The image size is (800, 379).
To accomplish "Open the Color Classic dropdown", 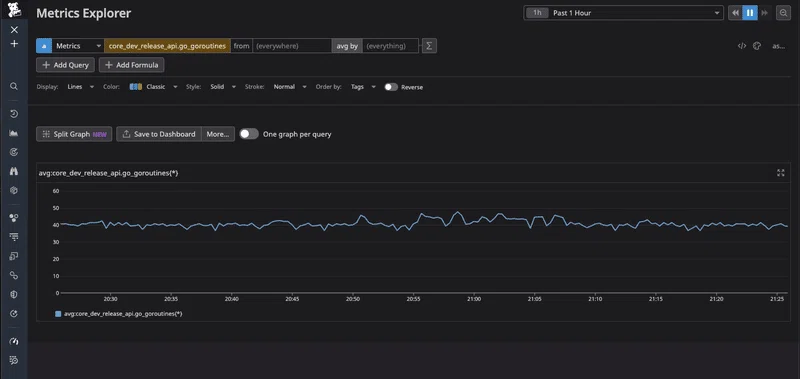I will point(154,87).
